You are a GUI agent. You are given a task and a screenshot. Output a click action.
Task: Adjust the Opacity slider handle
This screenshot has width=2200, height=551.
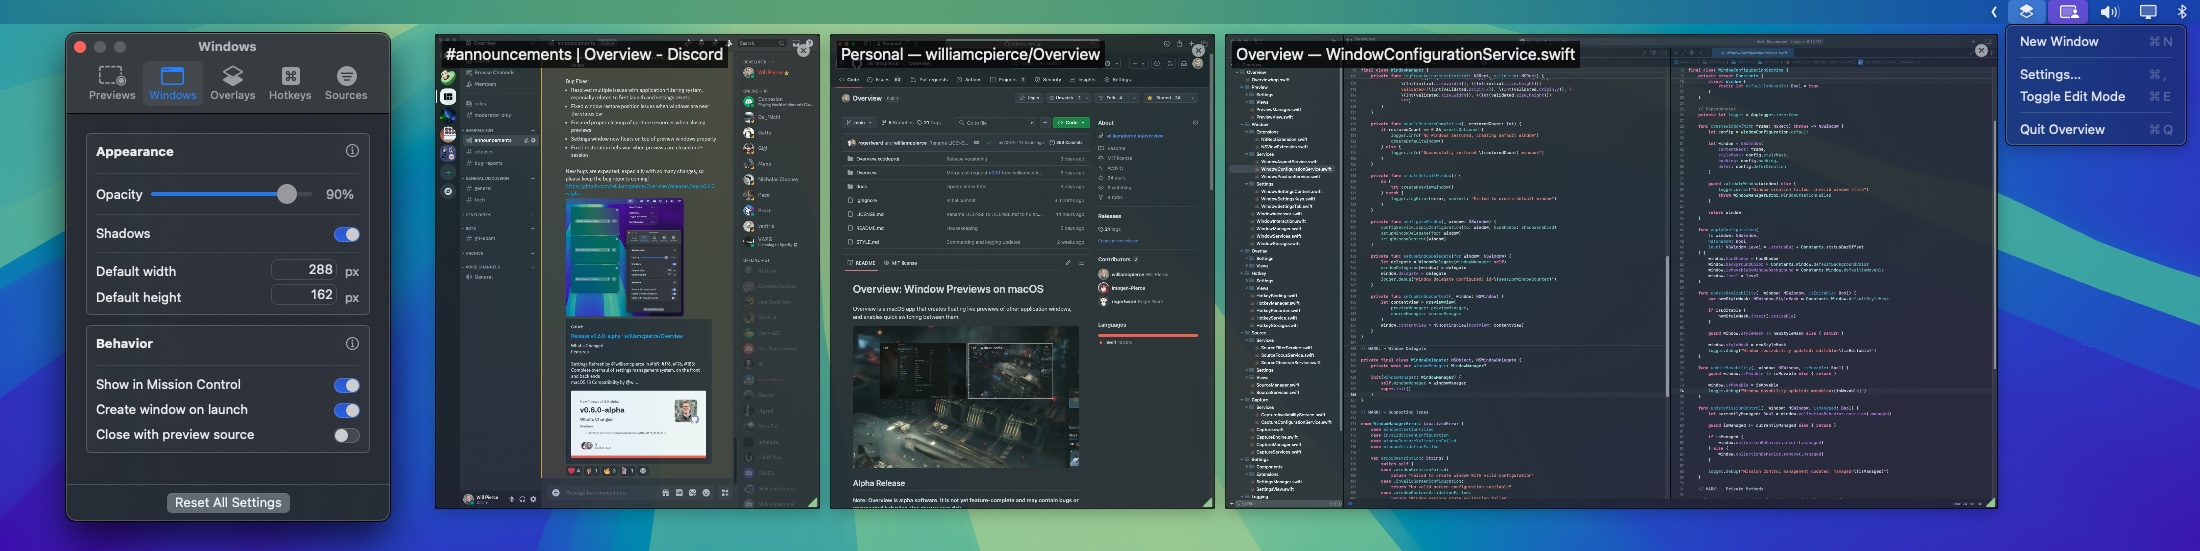[x=287, y=194]
